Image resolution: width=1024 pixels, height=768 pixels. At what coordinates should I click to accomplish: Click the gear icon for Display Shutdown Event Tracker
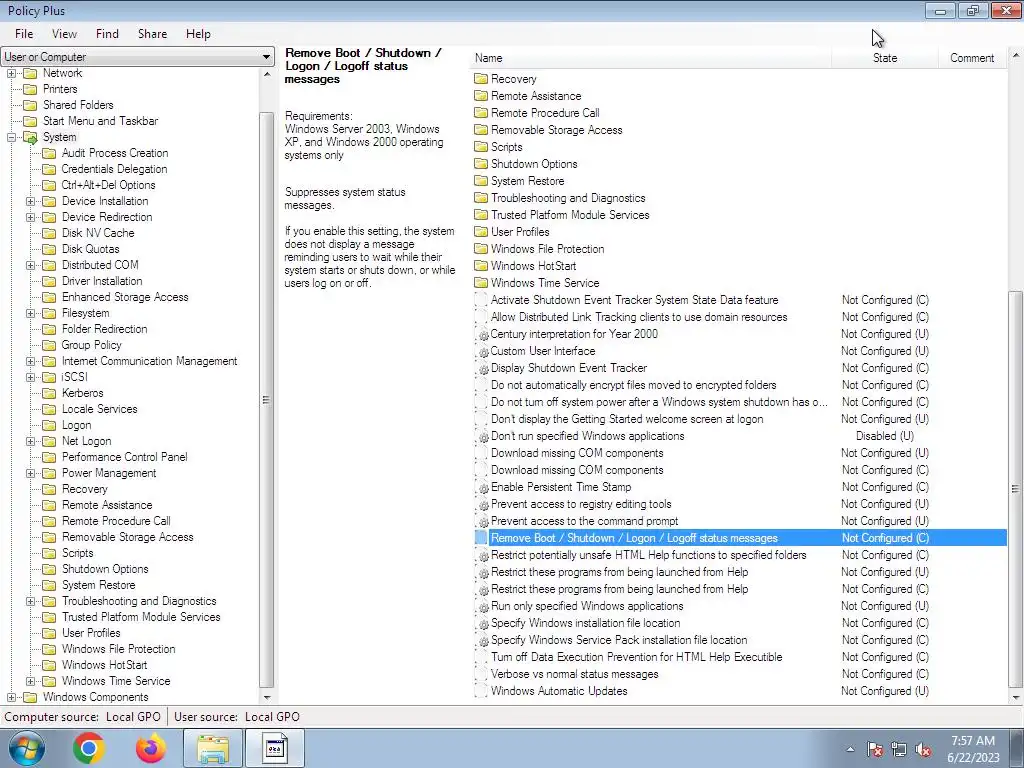point(481,368)
